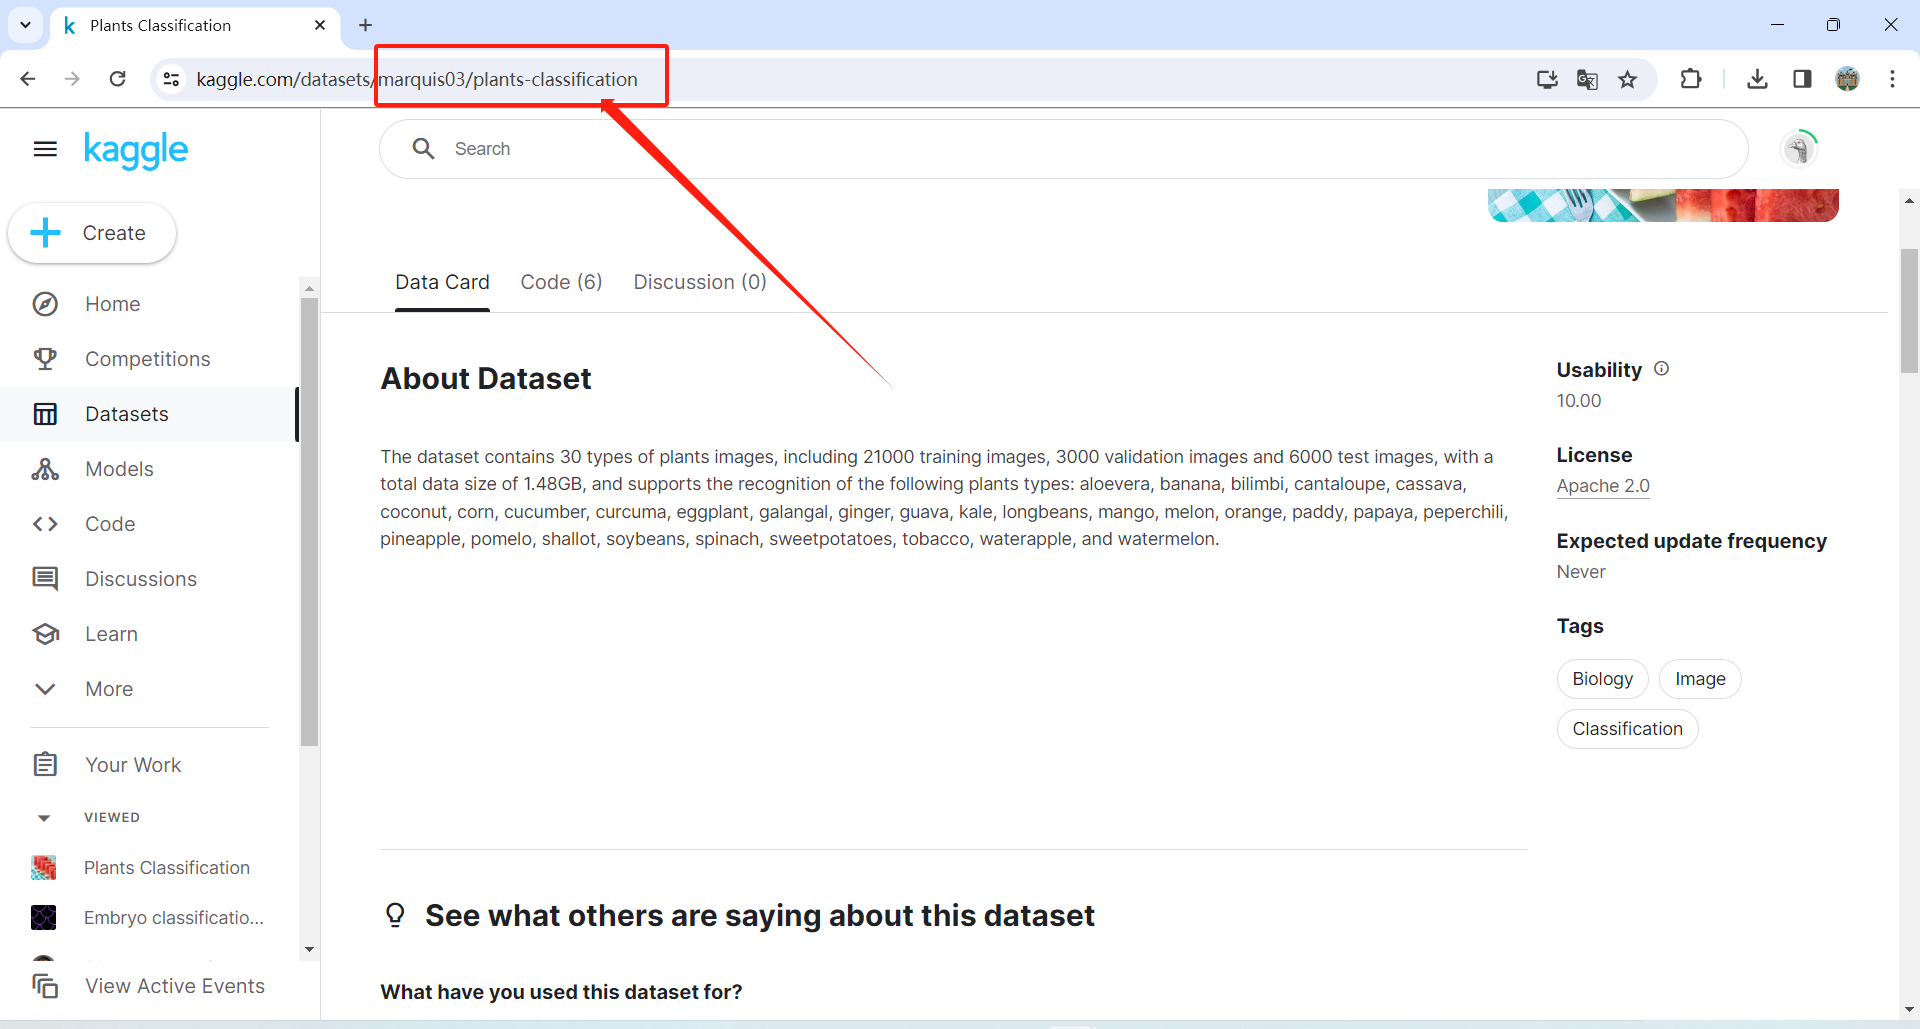
Task: Click the Embryo classification thumbnail in sidebar
Action: click(44, 918)
